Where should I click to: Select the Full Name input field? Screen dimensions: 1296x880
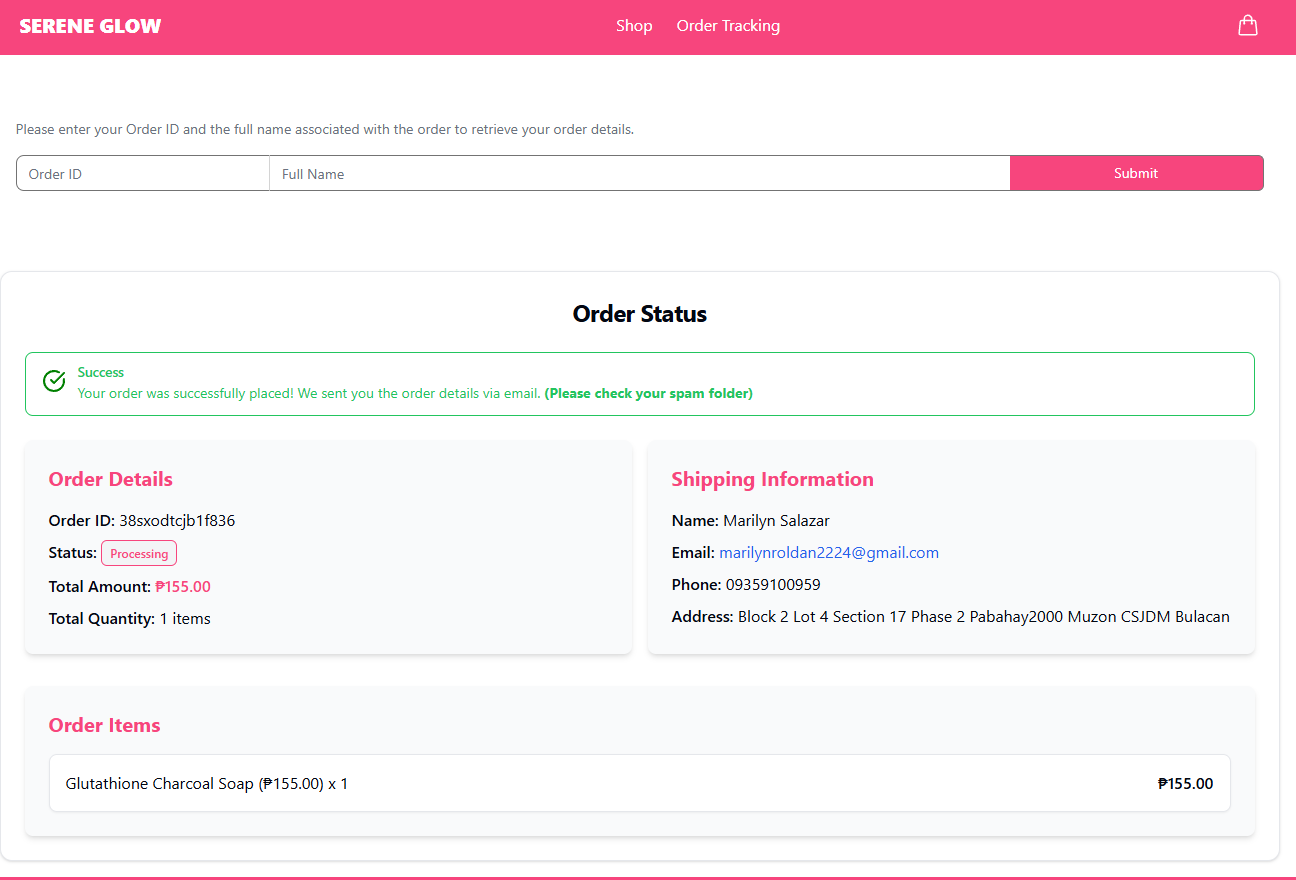point(640,173)
